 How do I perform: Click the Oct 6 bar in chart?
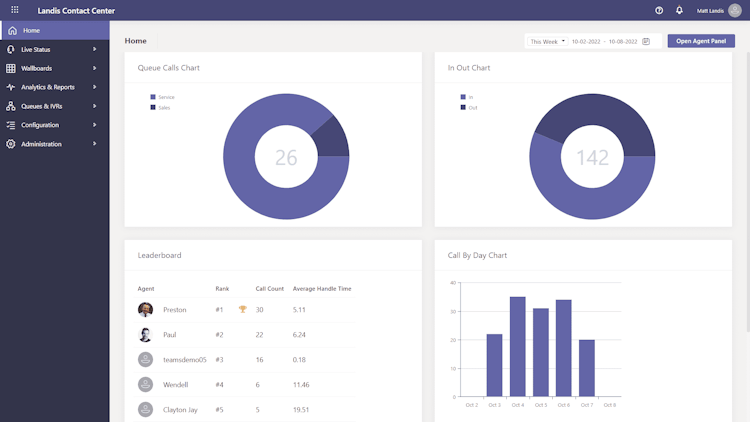563,348
